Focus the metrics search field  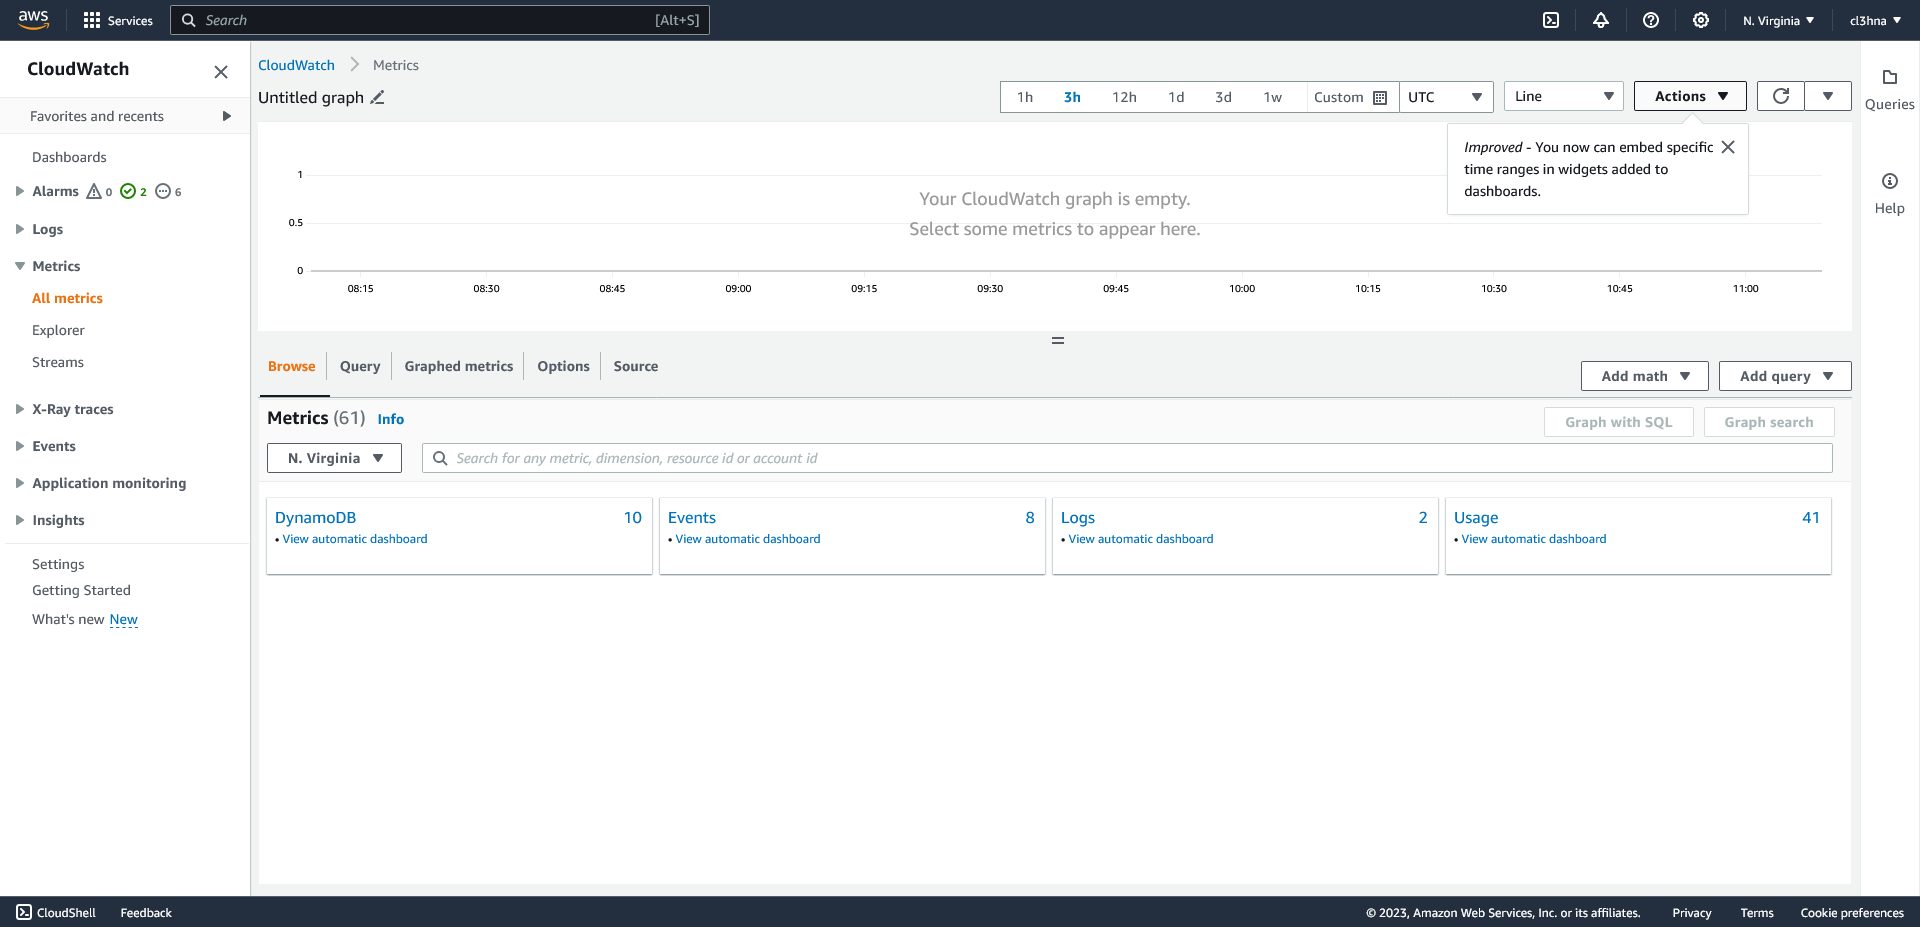coord(1127,458)
